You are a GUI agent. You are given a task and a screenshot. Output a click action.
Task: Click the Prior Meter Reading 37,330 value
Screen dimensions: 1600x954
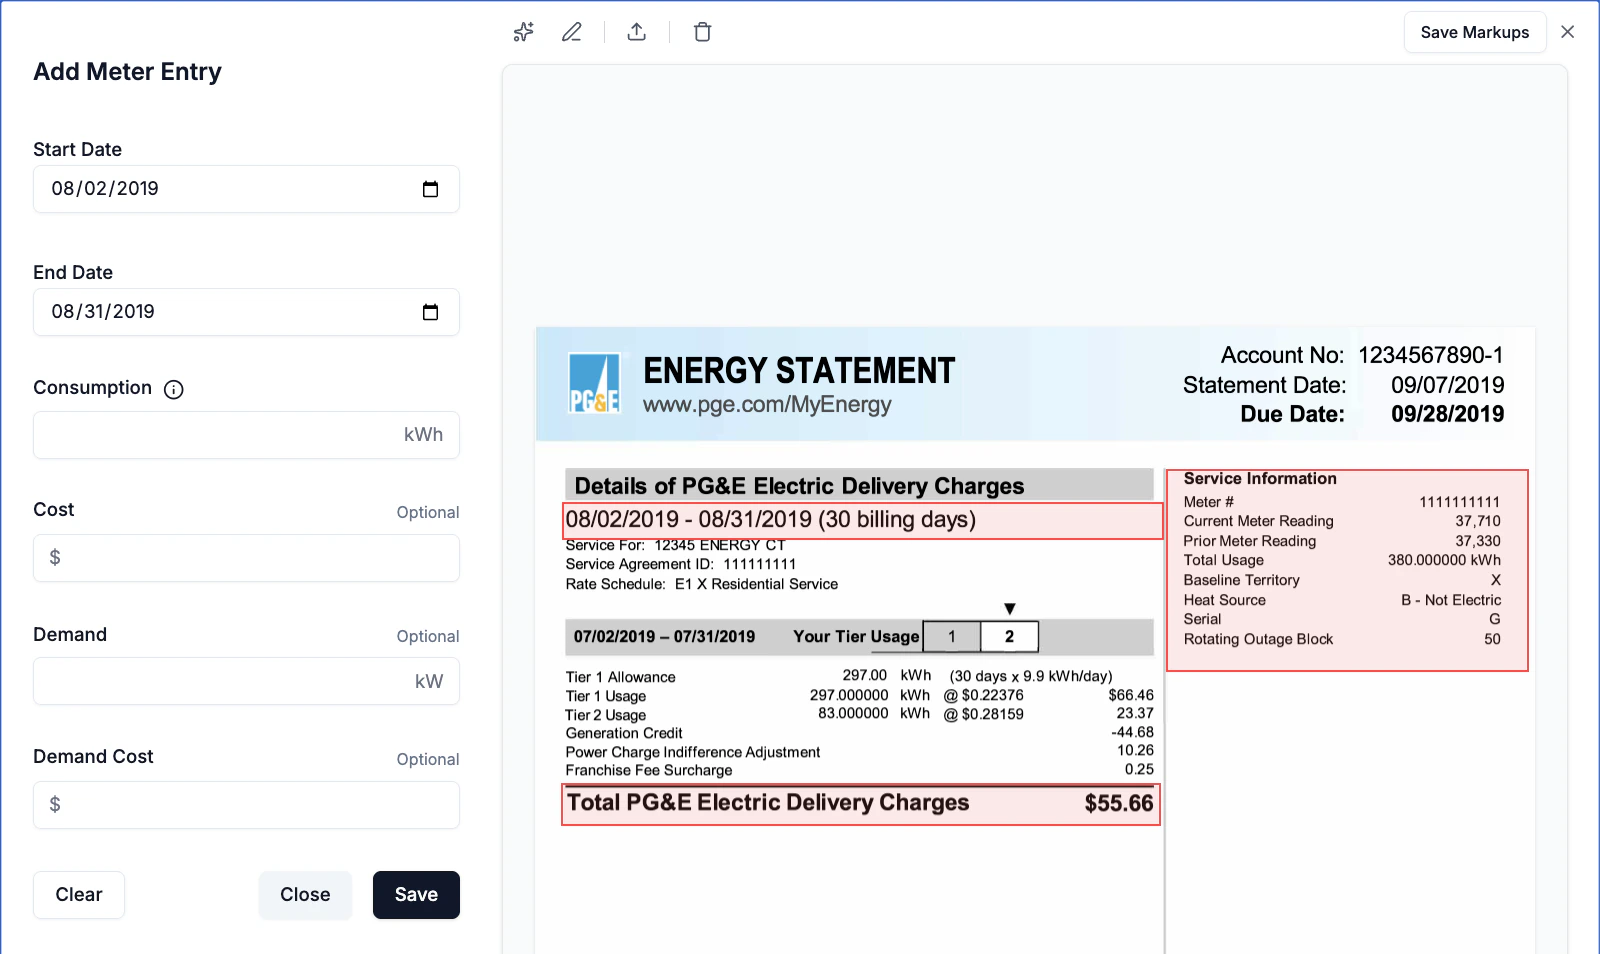point(1478,541)
